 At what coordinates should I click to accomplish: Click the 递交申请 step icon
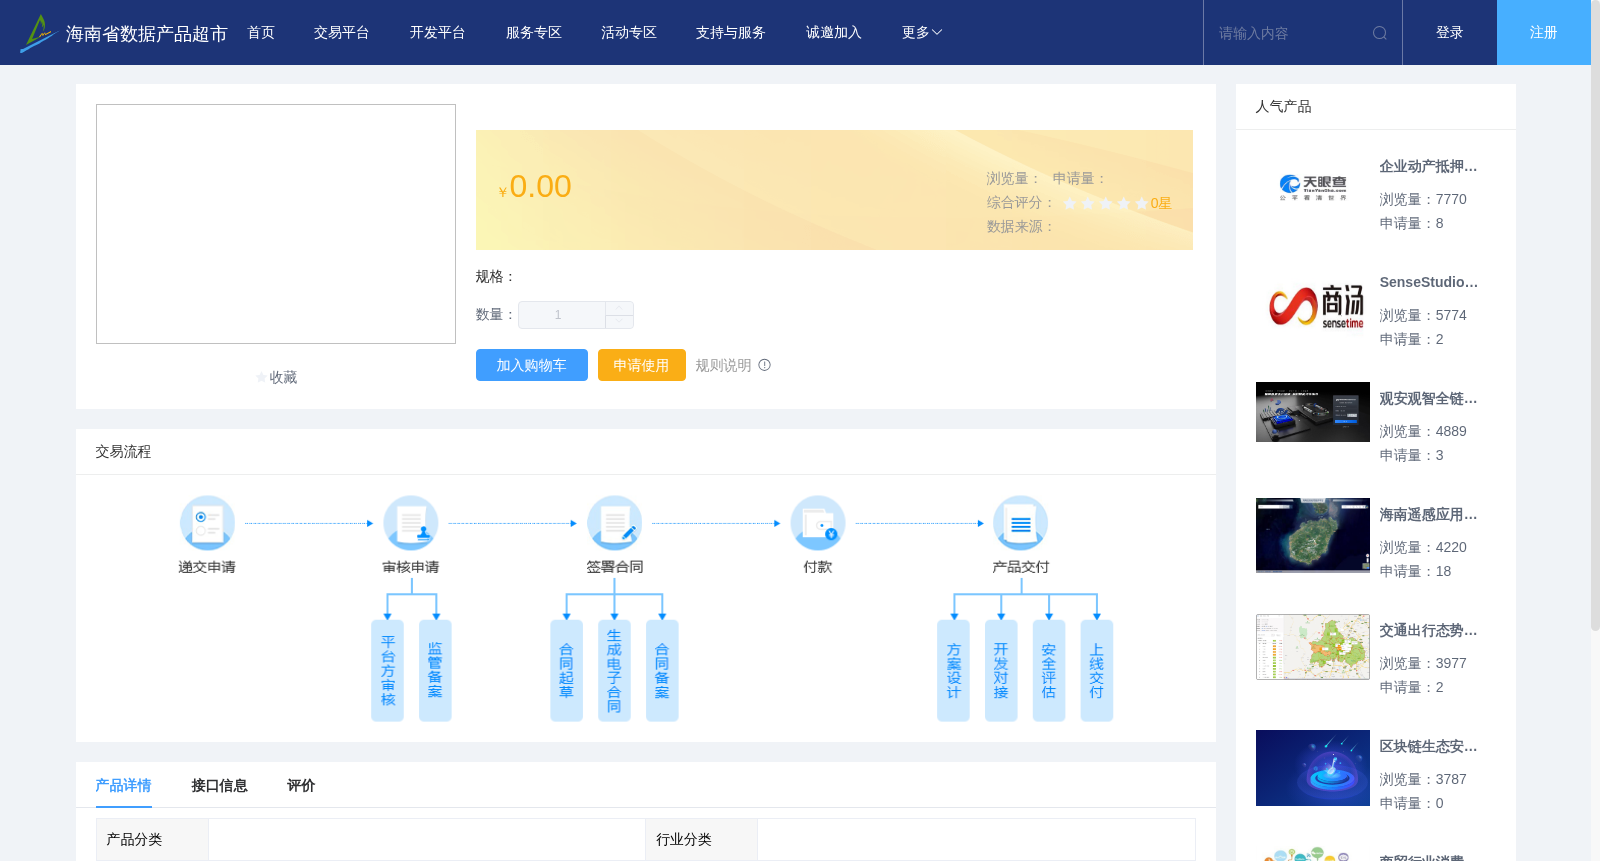click(207, 523)
